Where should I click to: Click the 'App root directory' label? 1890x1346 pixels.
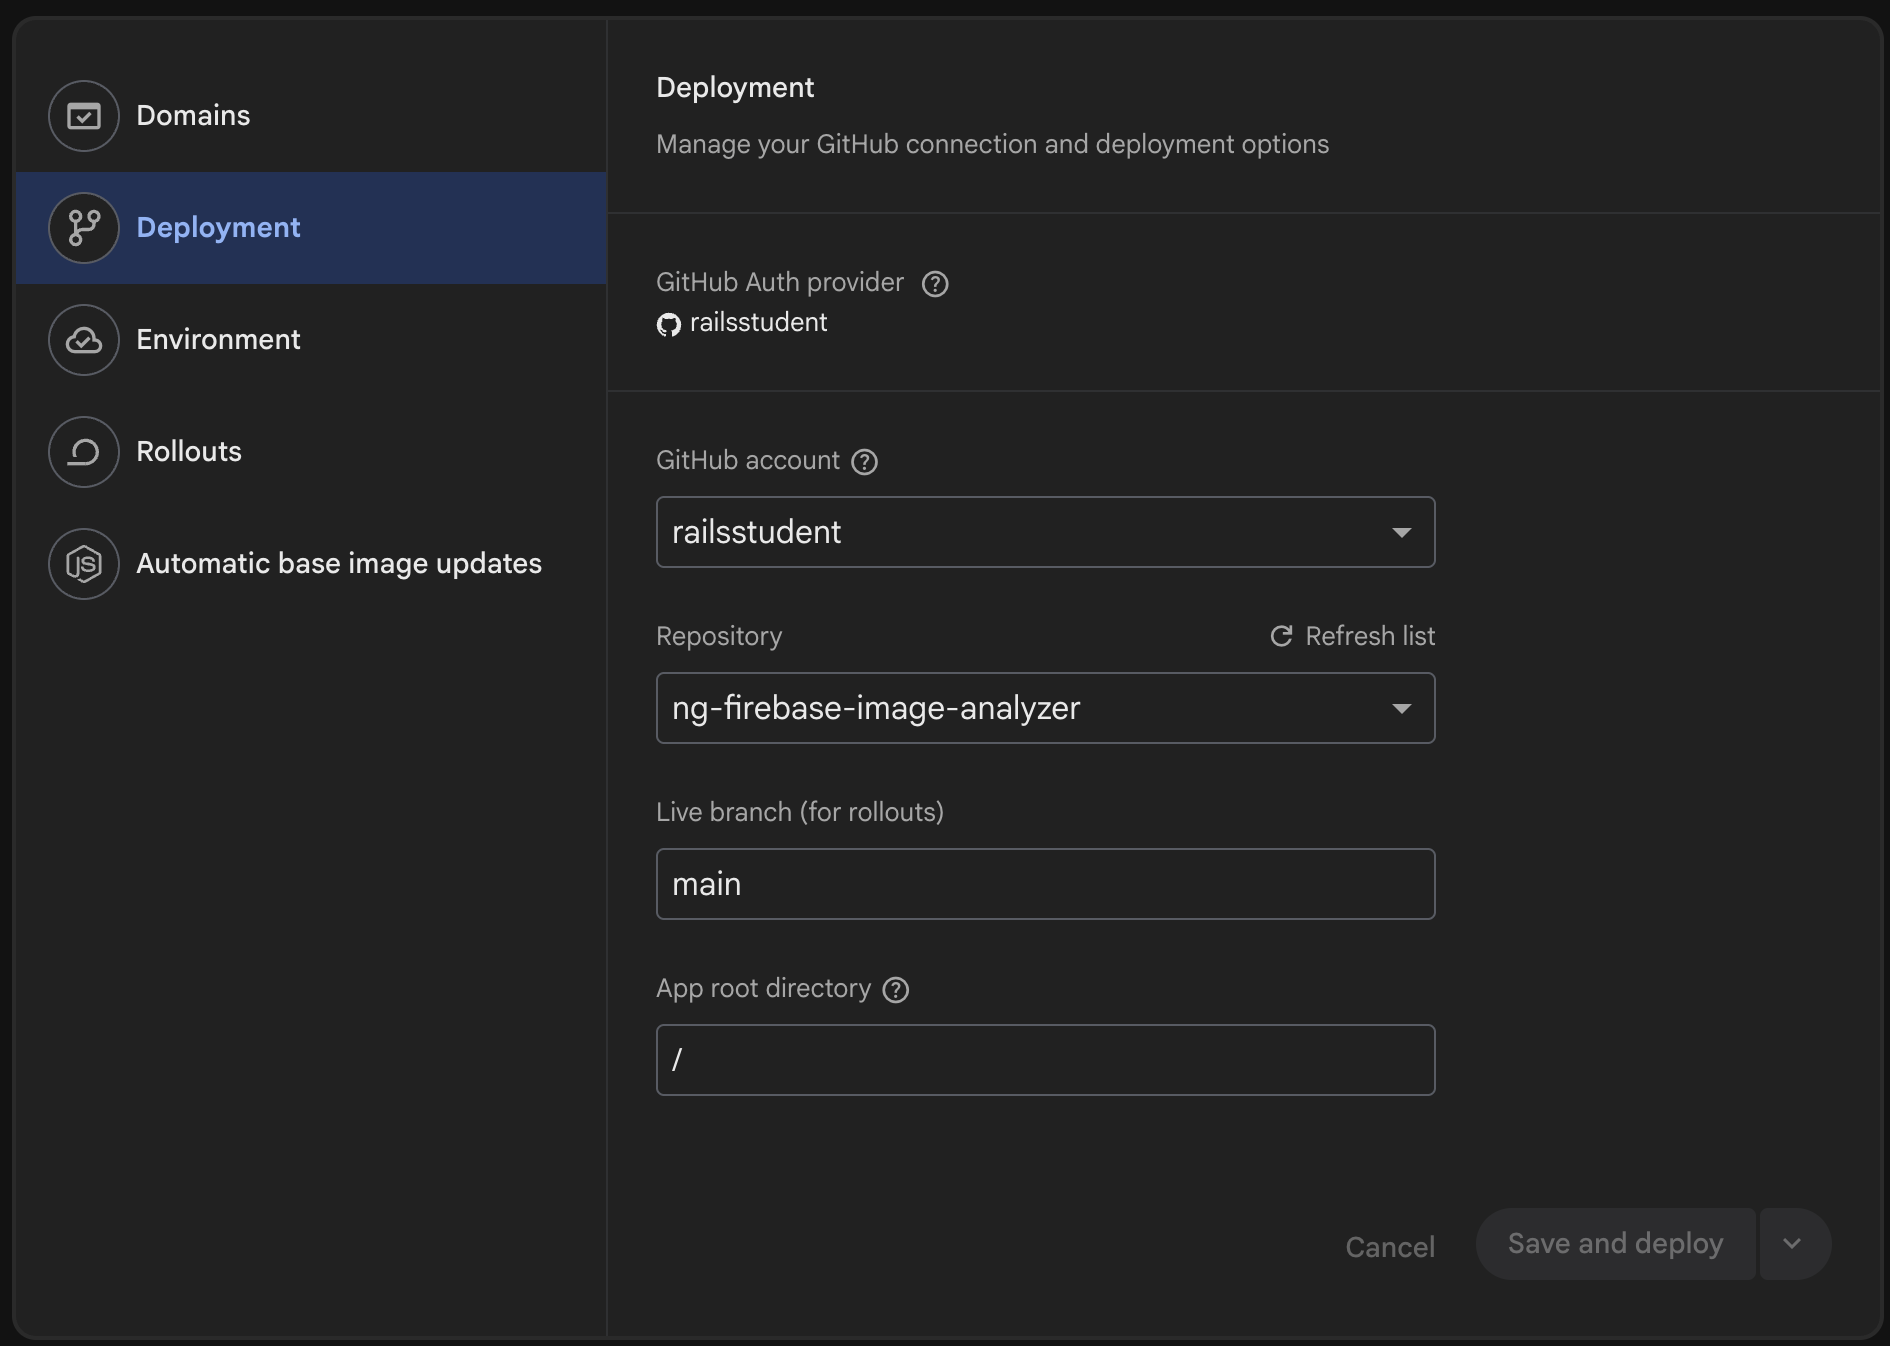pyautogui.click(x=764, y=989)
